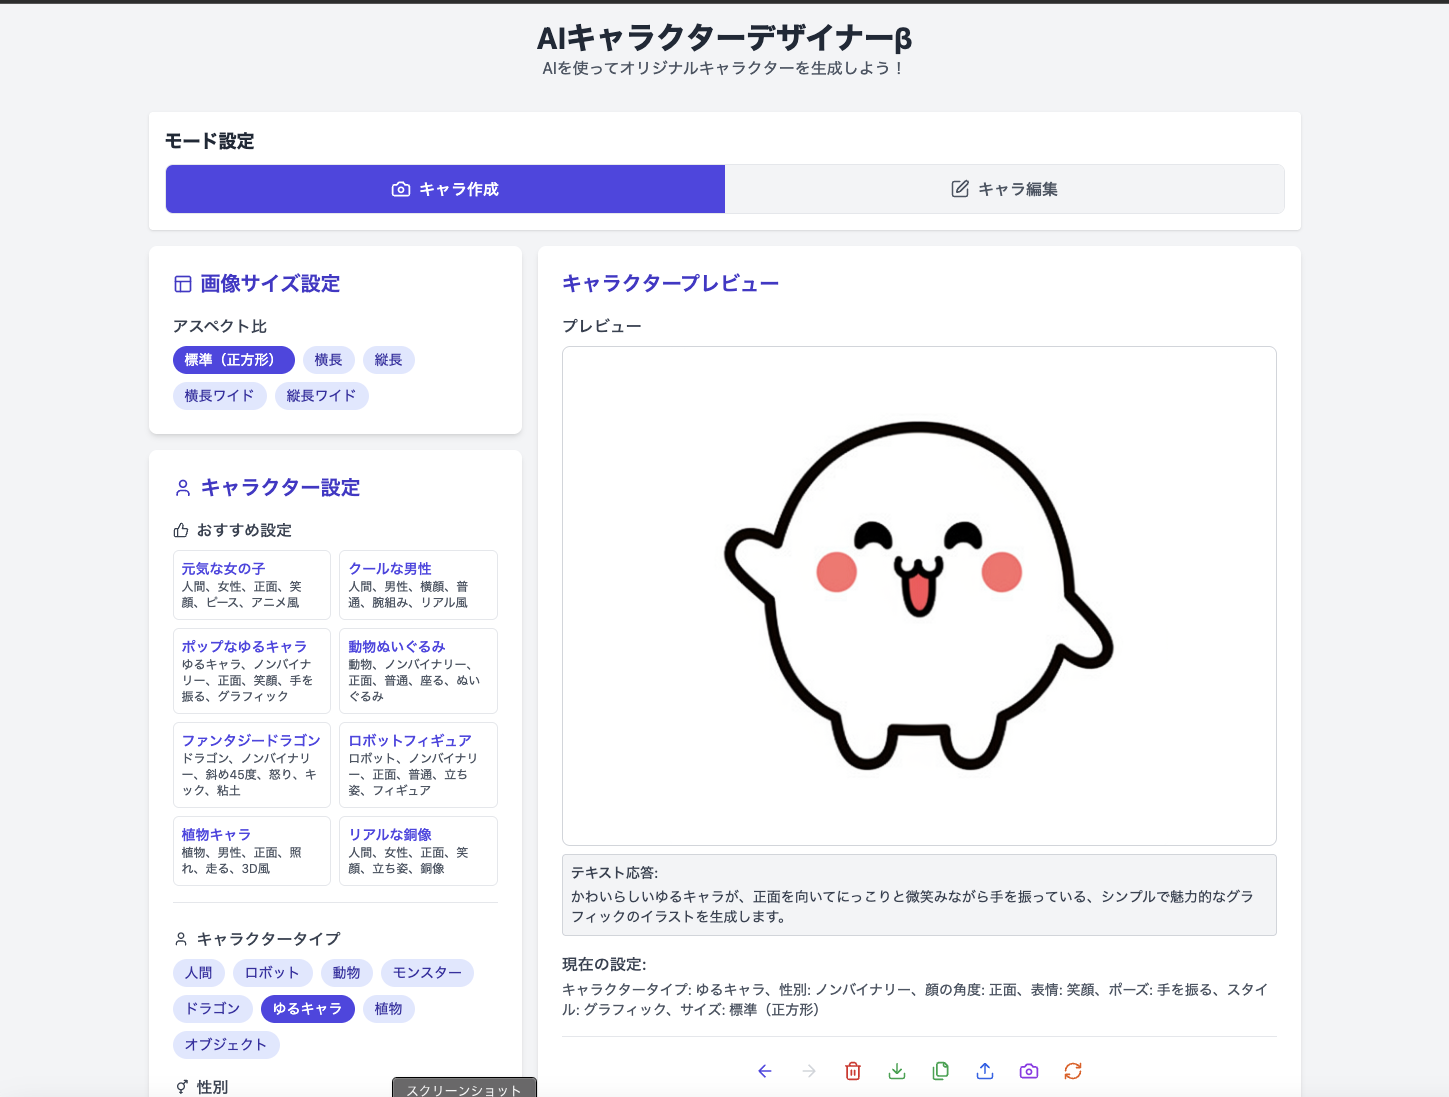1449x1097 pixels.
Task: Select the ドラゴン character type chip
Action: point(212,1009)
